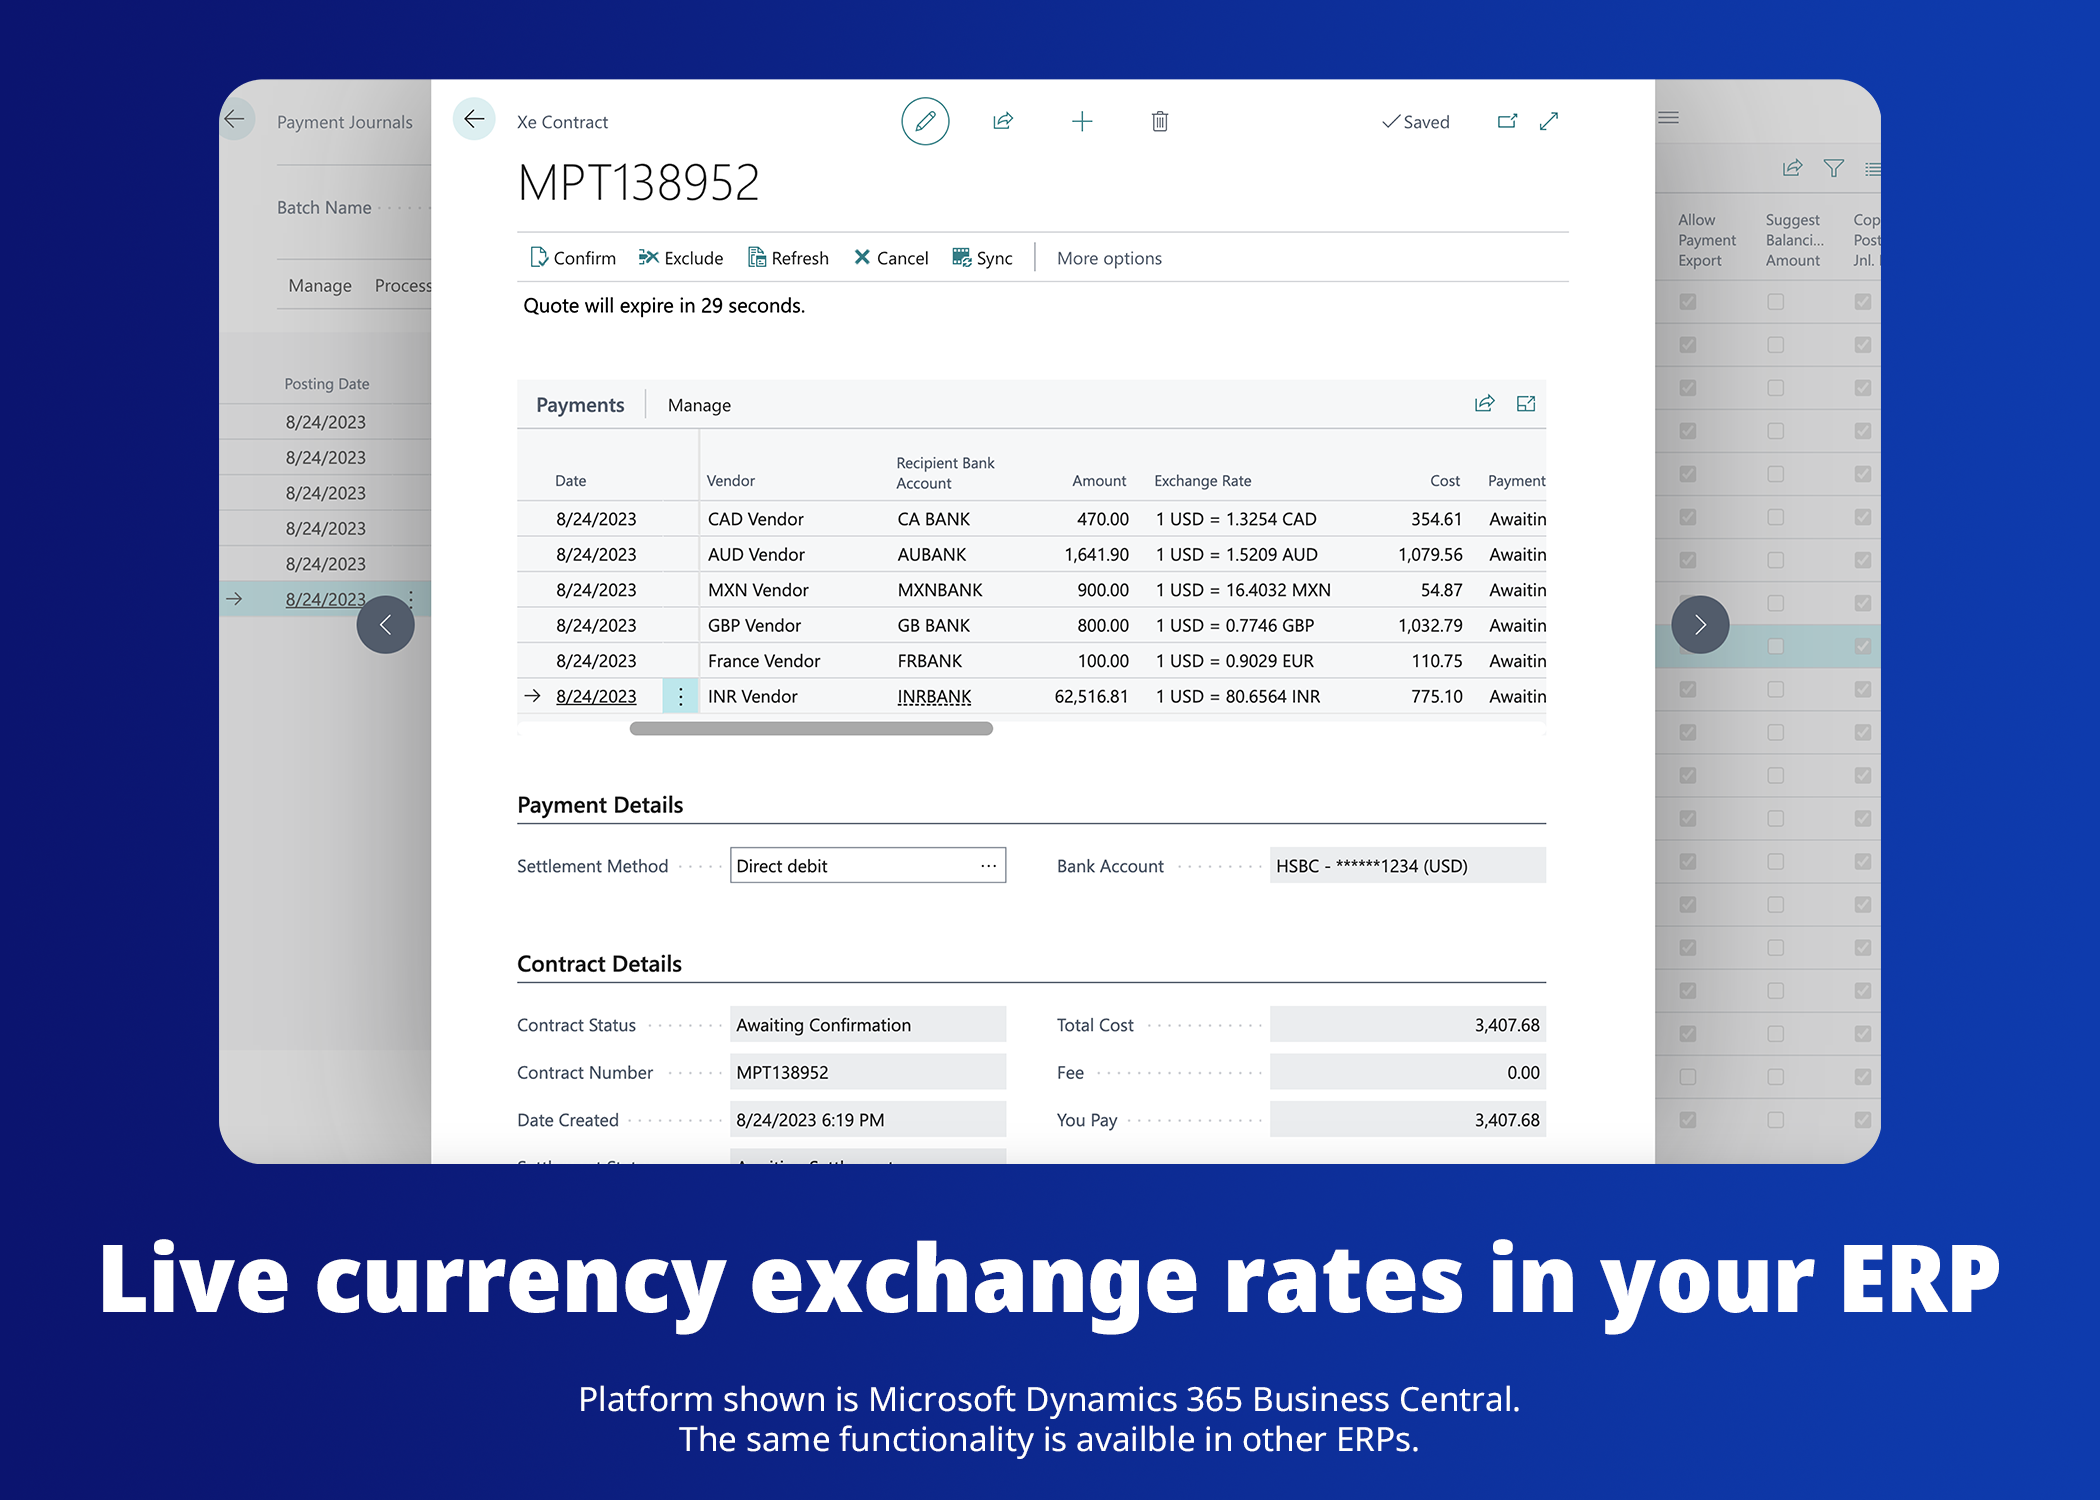
Task: Open the More options menu
Action: pyautogui.click(x=1109, y=257)
